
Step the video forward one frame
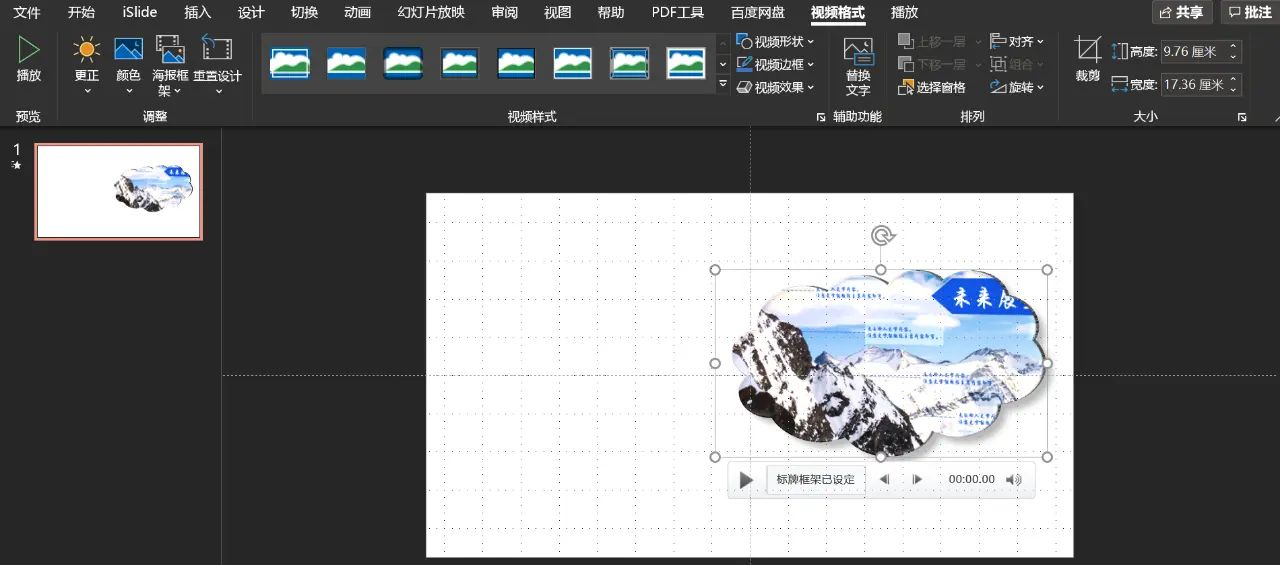[x=917, y=480]
